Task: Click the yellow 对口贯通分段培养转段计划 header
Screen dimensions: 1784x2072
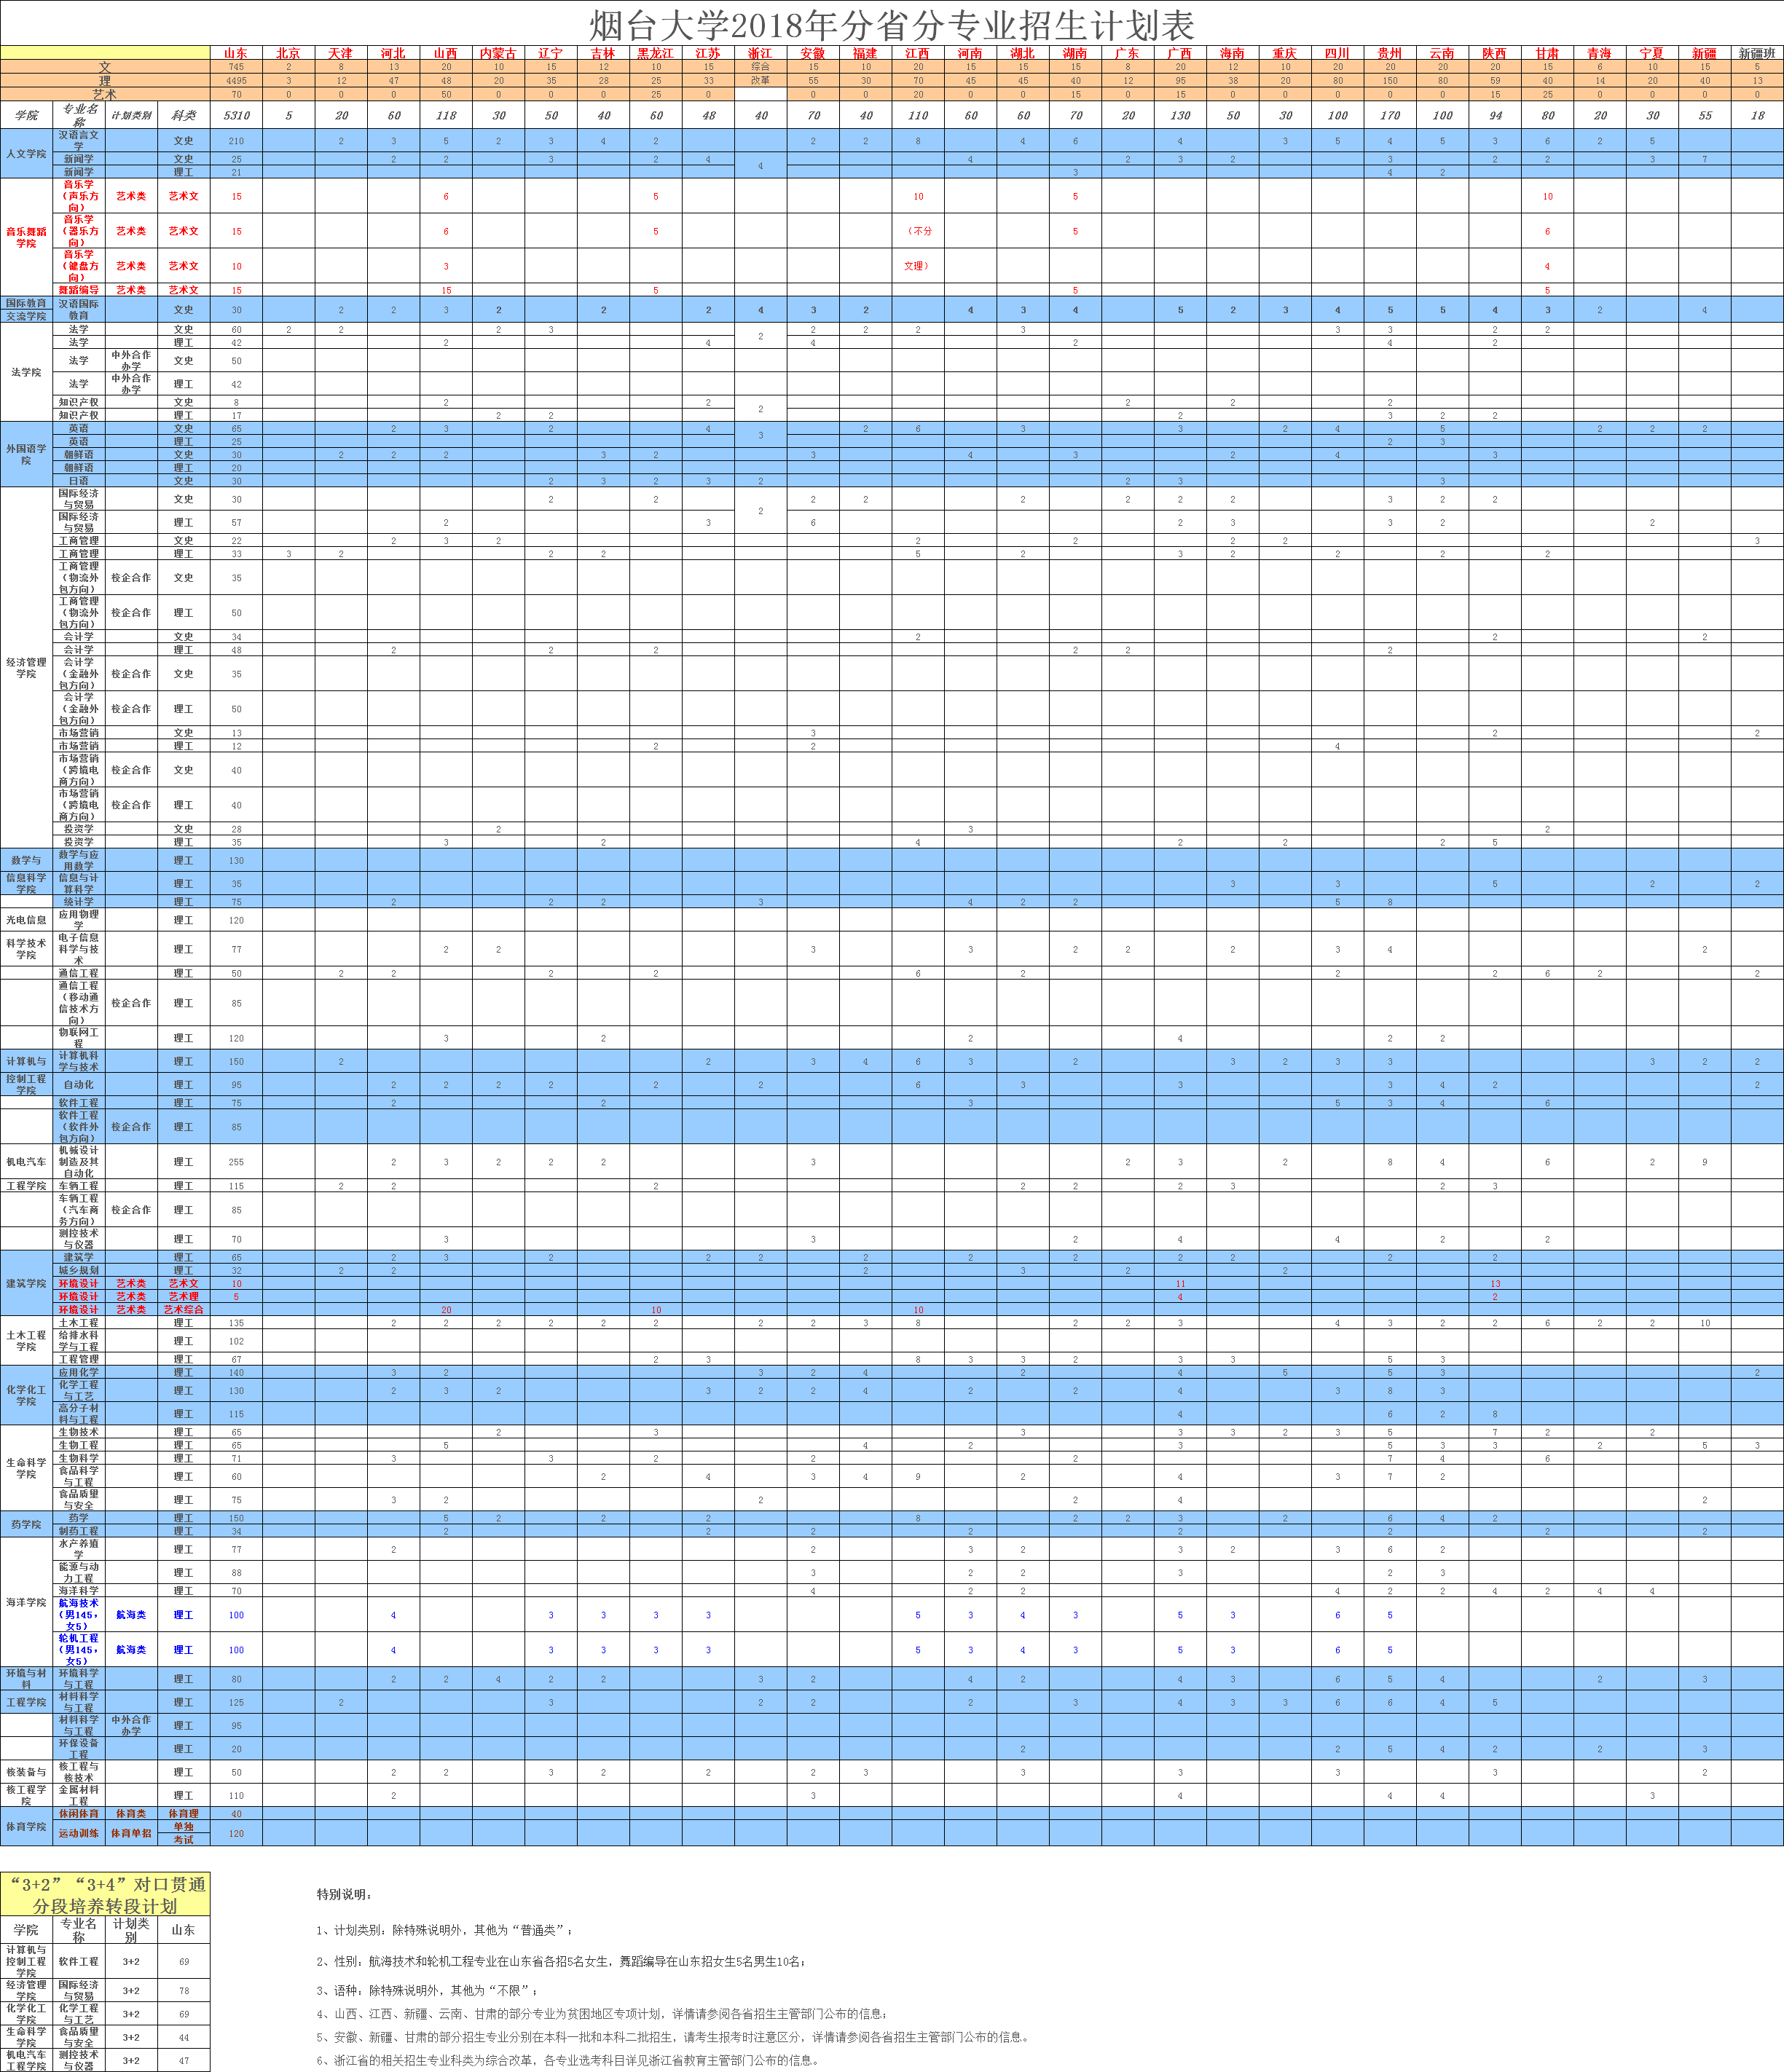Action: [105, 1895]
